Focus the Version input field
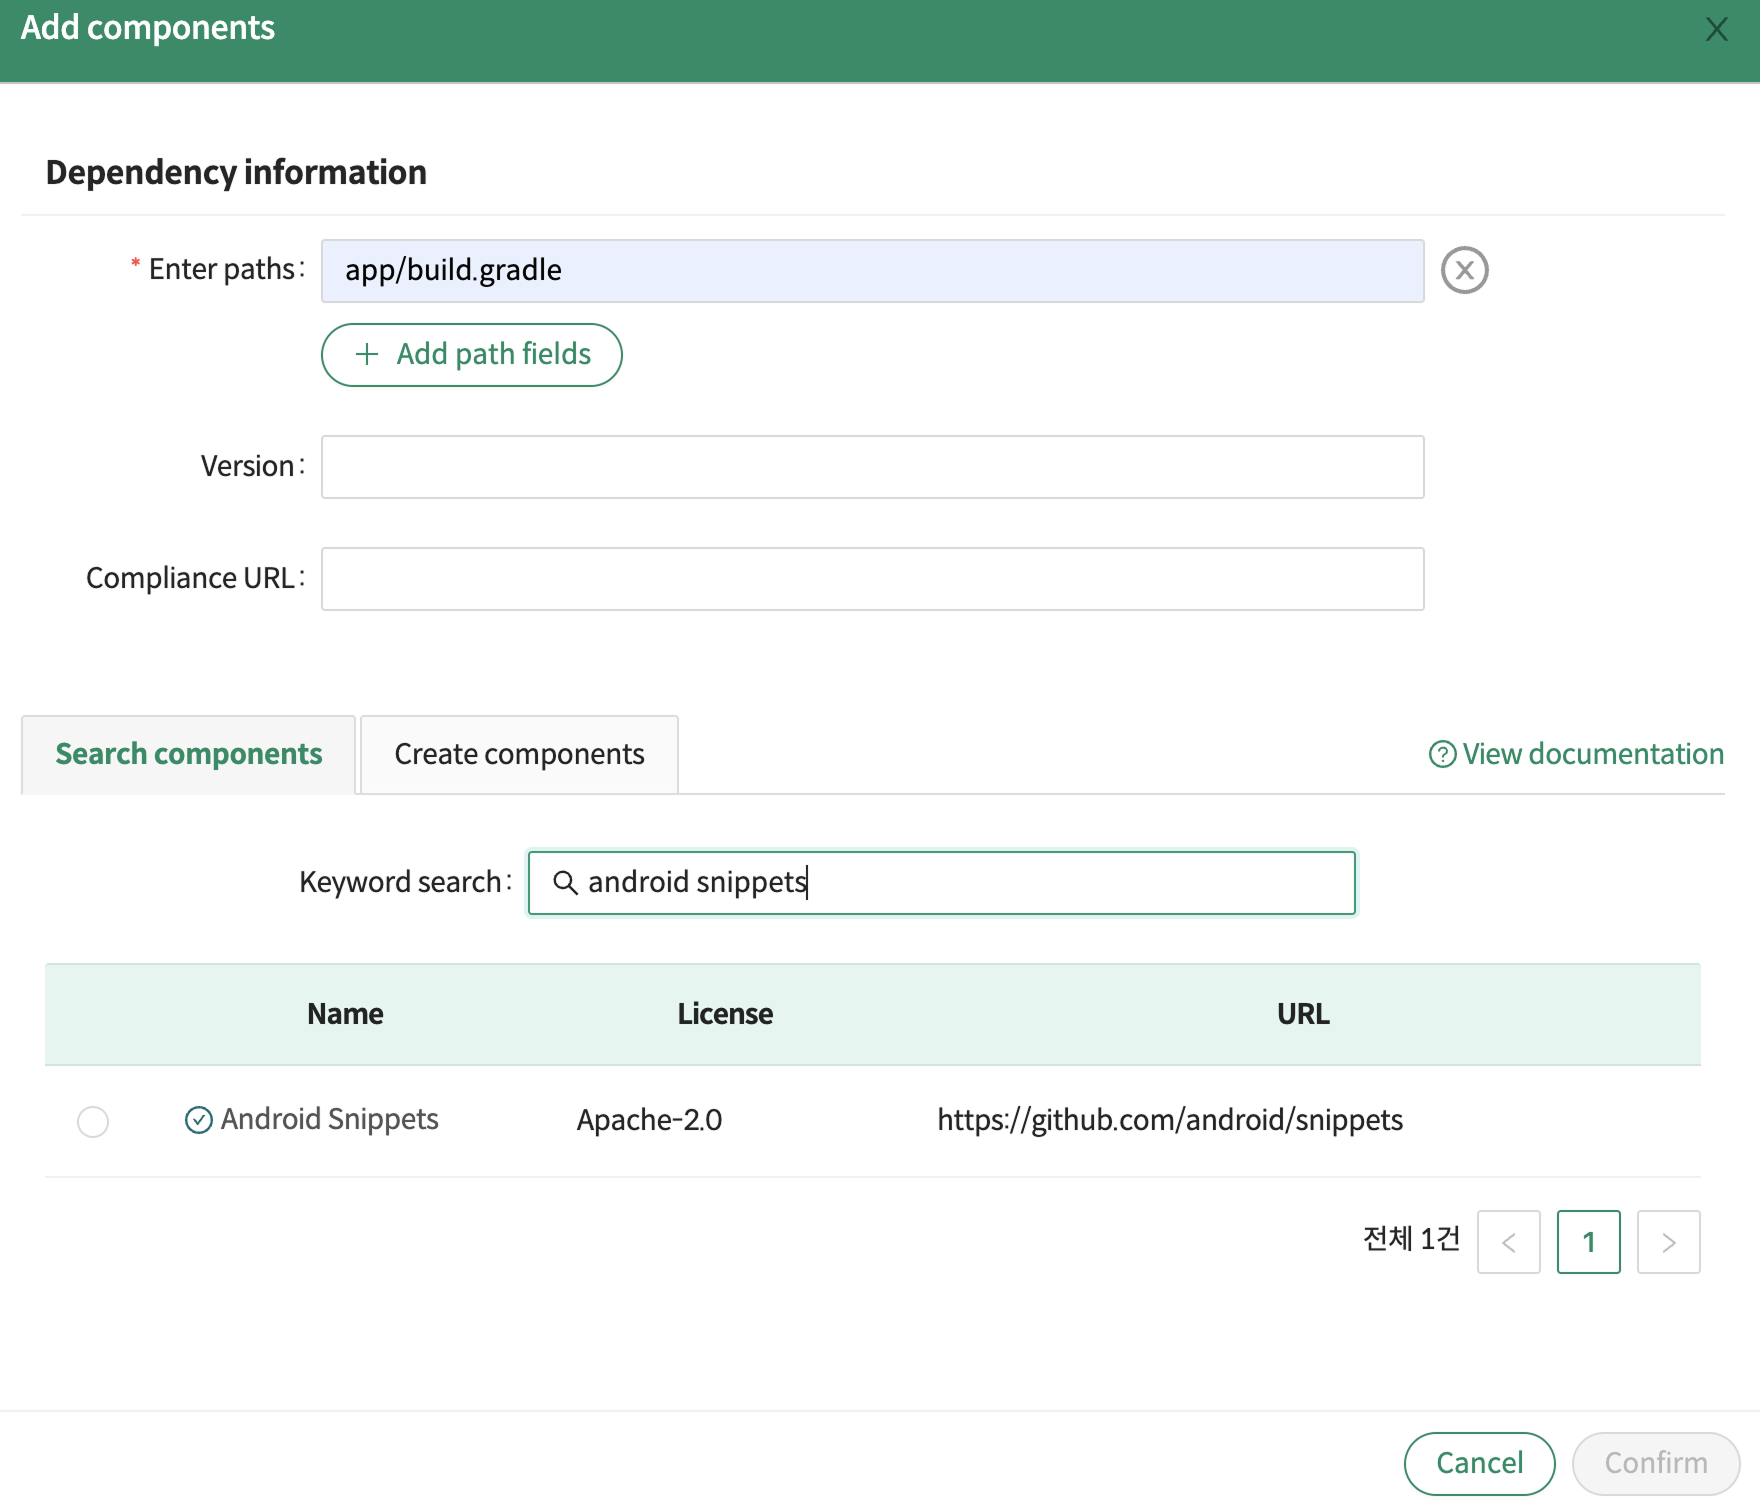 (872, 467)
